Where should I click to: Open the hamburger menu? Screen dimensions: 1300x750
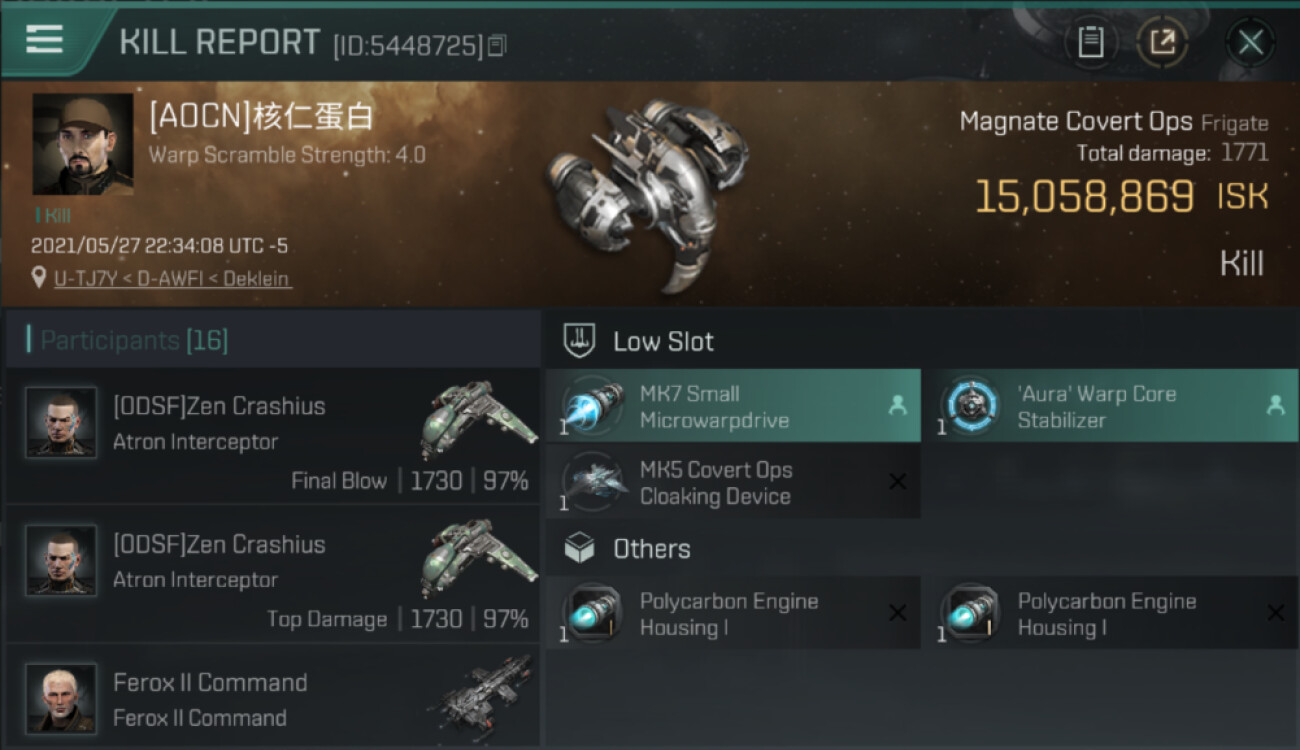tap(45, 40)
